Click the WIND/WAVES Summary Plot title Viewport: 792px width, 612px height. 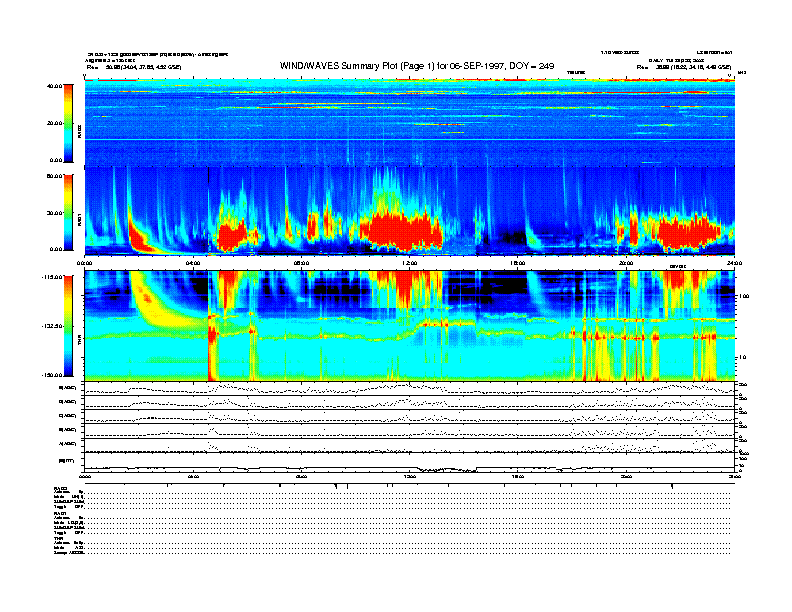point(417,66)
